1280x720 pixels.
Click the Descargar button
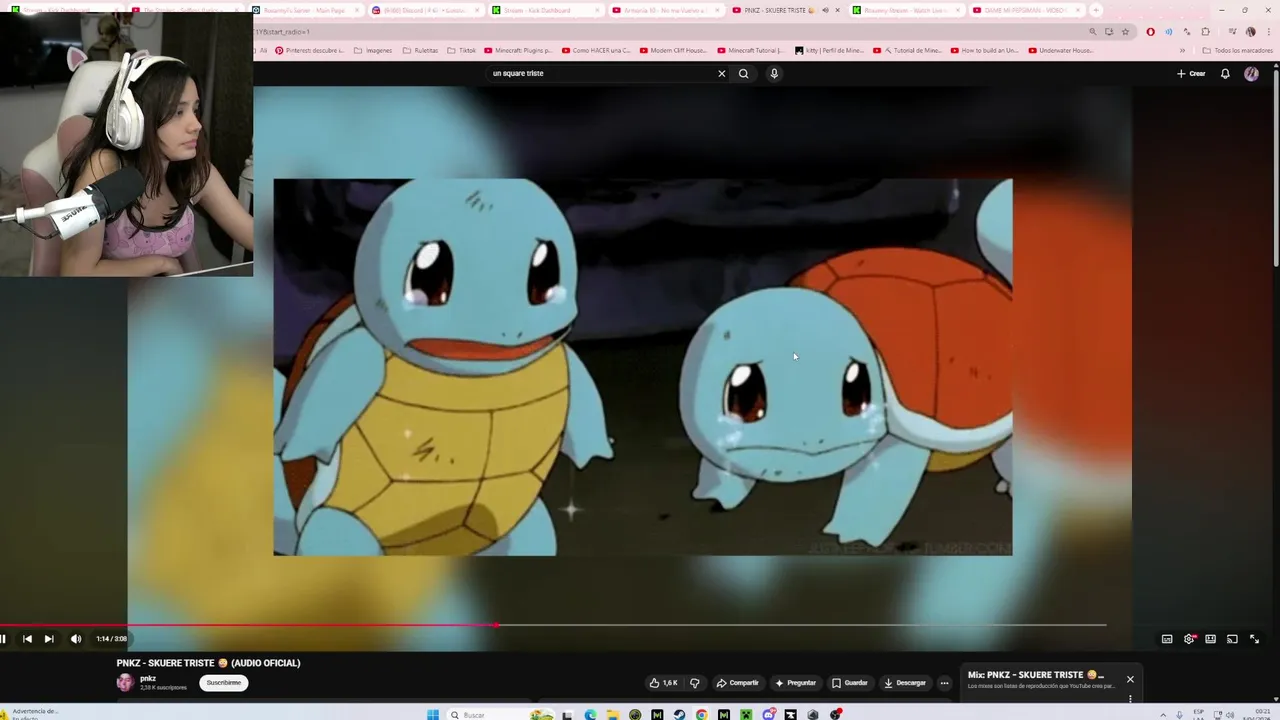coord(905,683)
